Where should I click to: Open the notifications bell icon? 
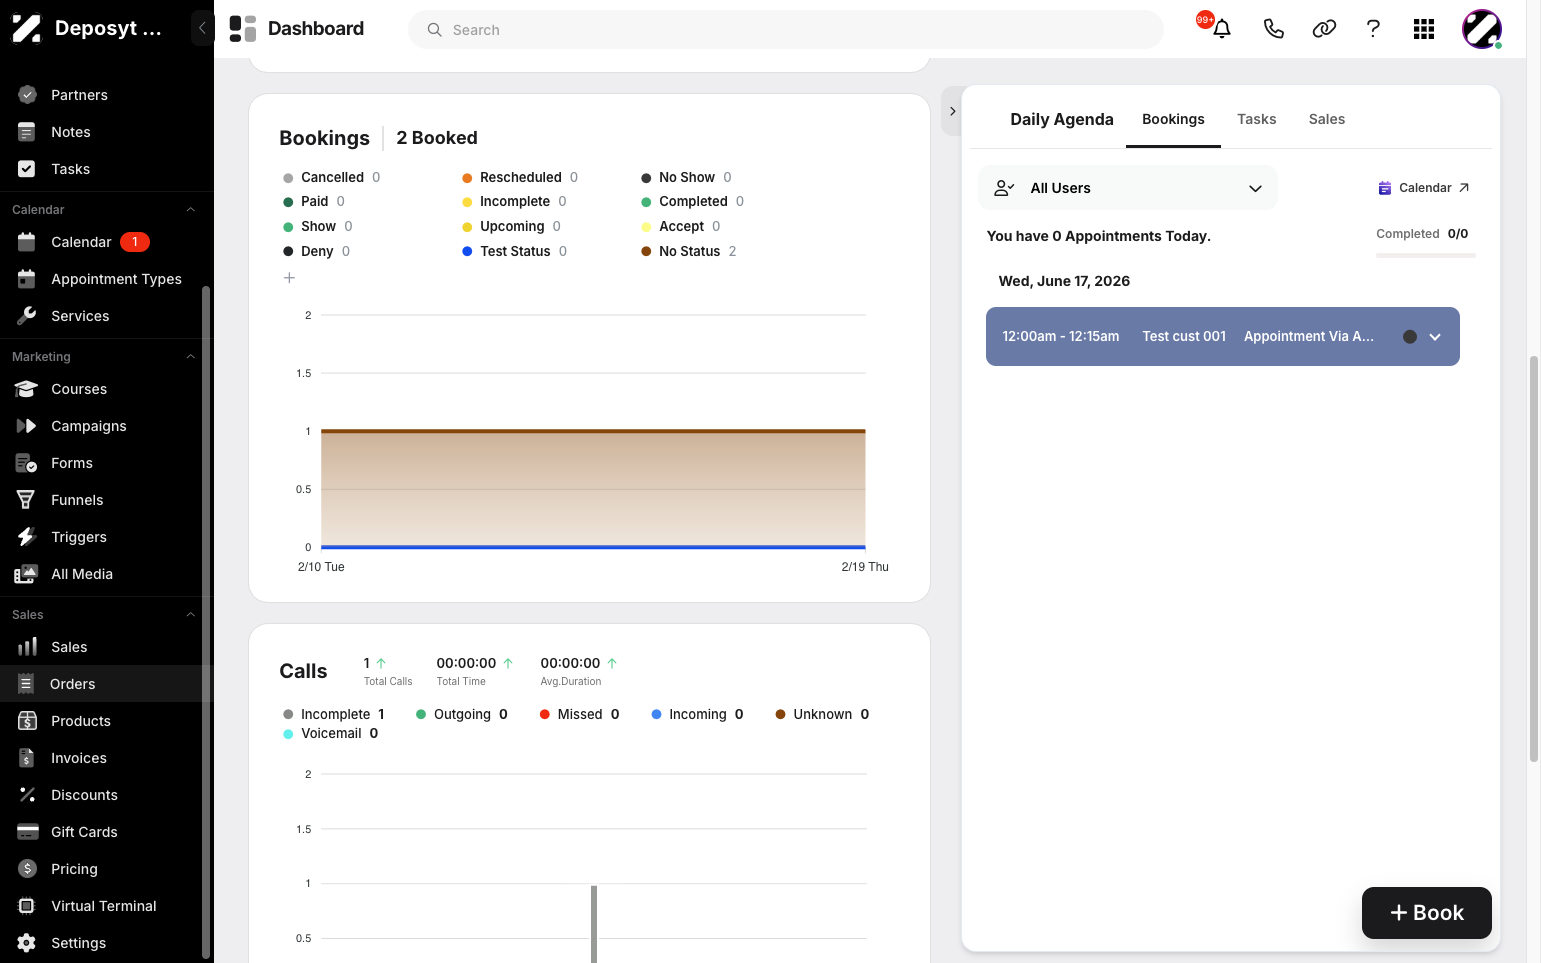[1221, 29]
